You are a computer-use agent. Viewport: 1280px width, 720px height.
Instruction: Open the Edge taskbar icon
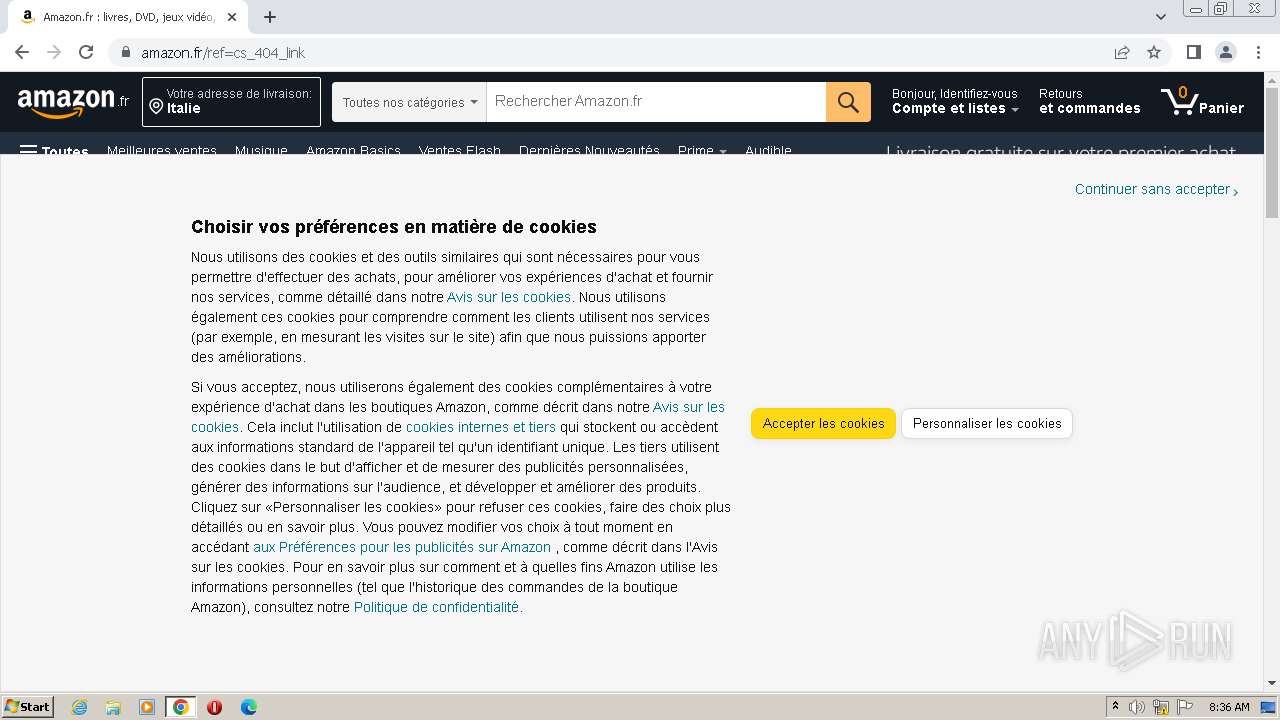[x=248, y=707]
